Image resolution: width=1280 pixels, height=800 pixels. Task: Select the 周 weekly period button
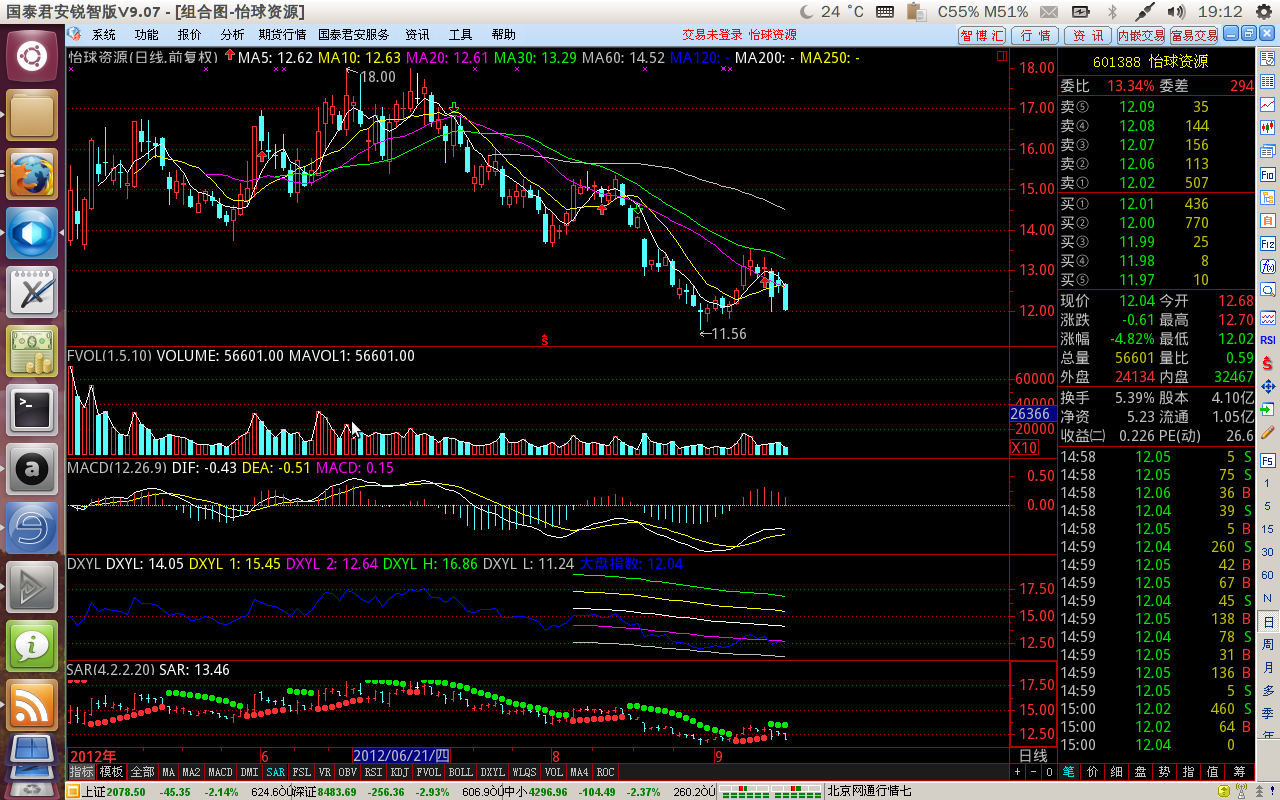coord(1268,644)
